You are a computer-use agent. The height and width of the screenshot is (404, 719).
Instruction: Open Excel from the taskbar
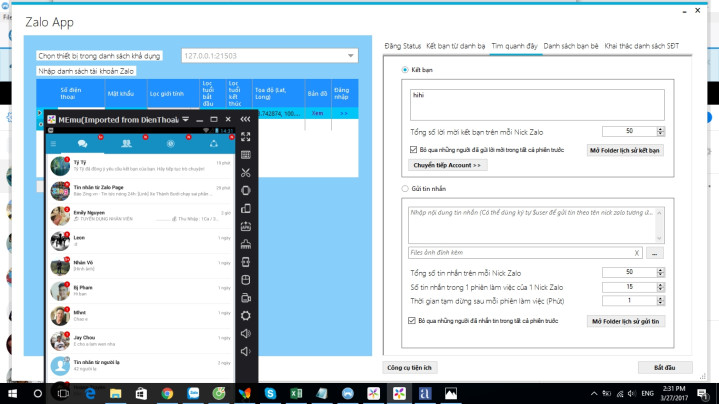(x=296, y=393)
